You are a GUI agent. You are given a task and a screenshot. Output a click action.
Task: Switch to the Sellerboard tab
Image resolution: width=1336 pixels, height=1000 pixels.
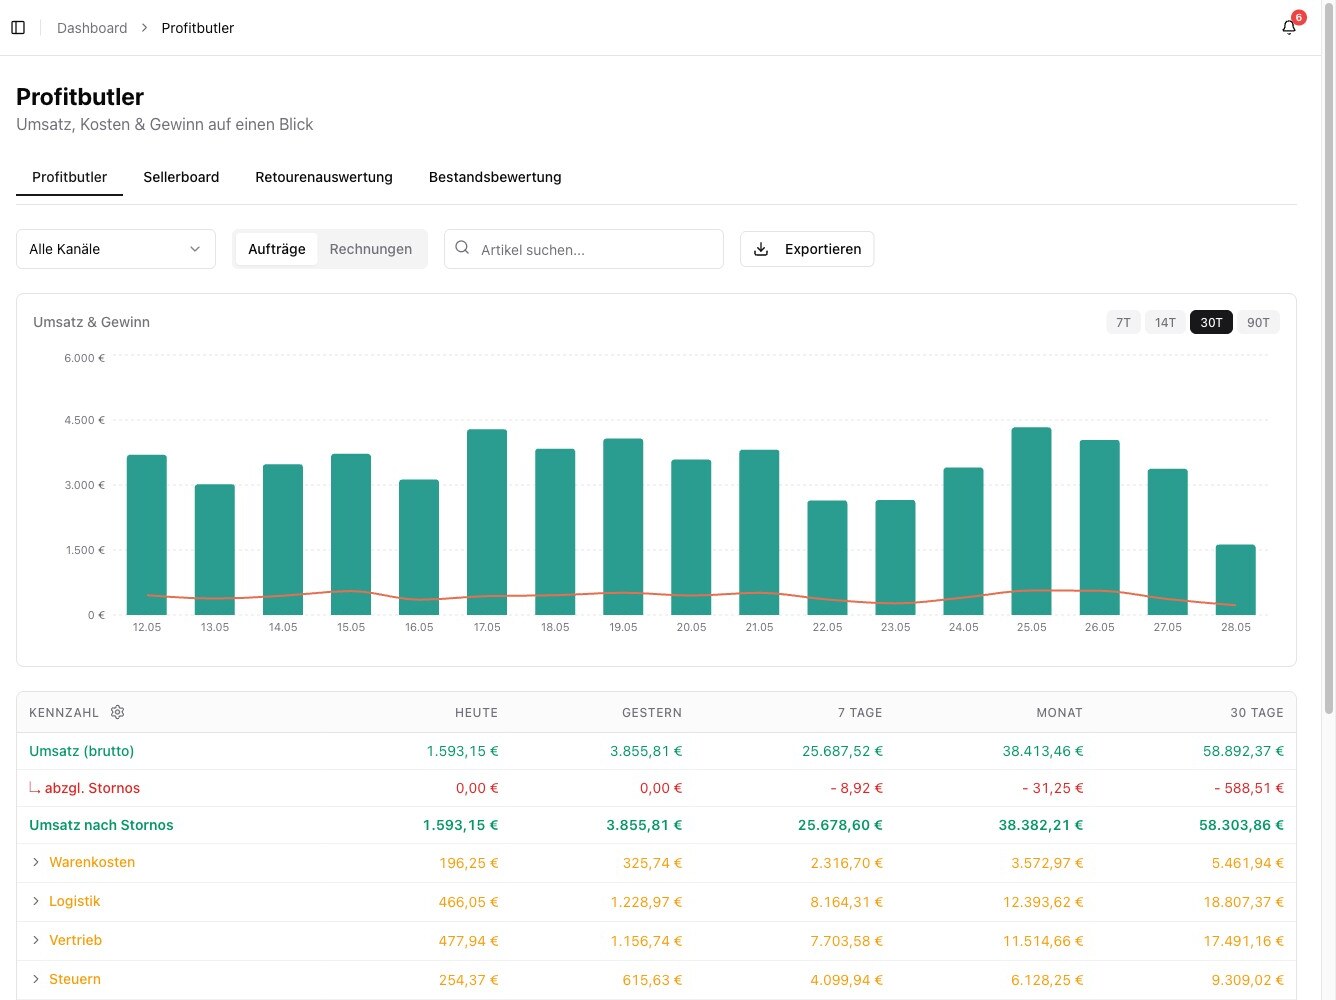(x=181, y=177)
